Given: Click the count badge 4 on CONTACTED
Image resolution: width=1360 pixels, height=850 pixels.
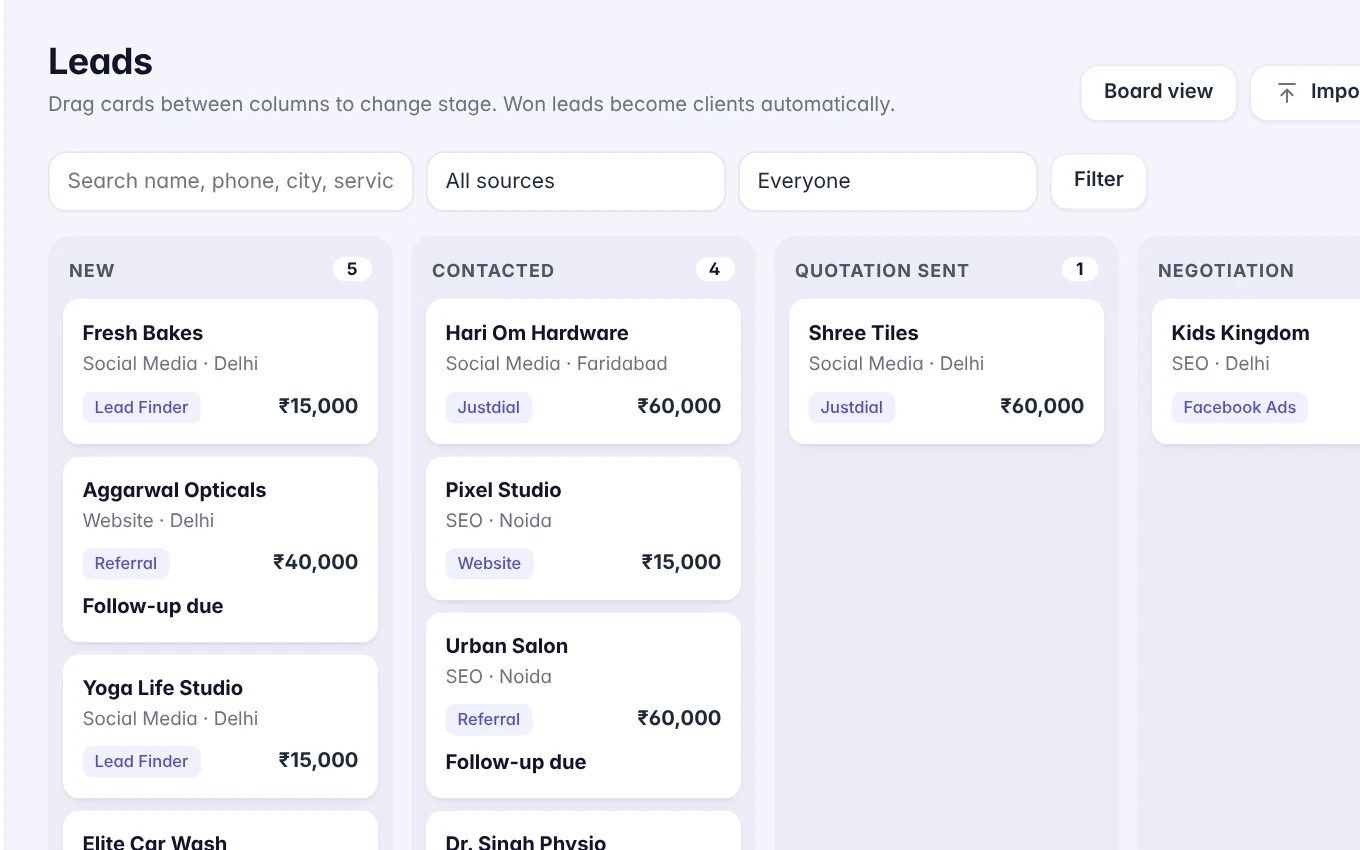Looking at the screenshot, I should coord(714,269).
